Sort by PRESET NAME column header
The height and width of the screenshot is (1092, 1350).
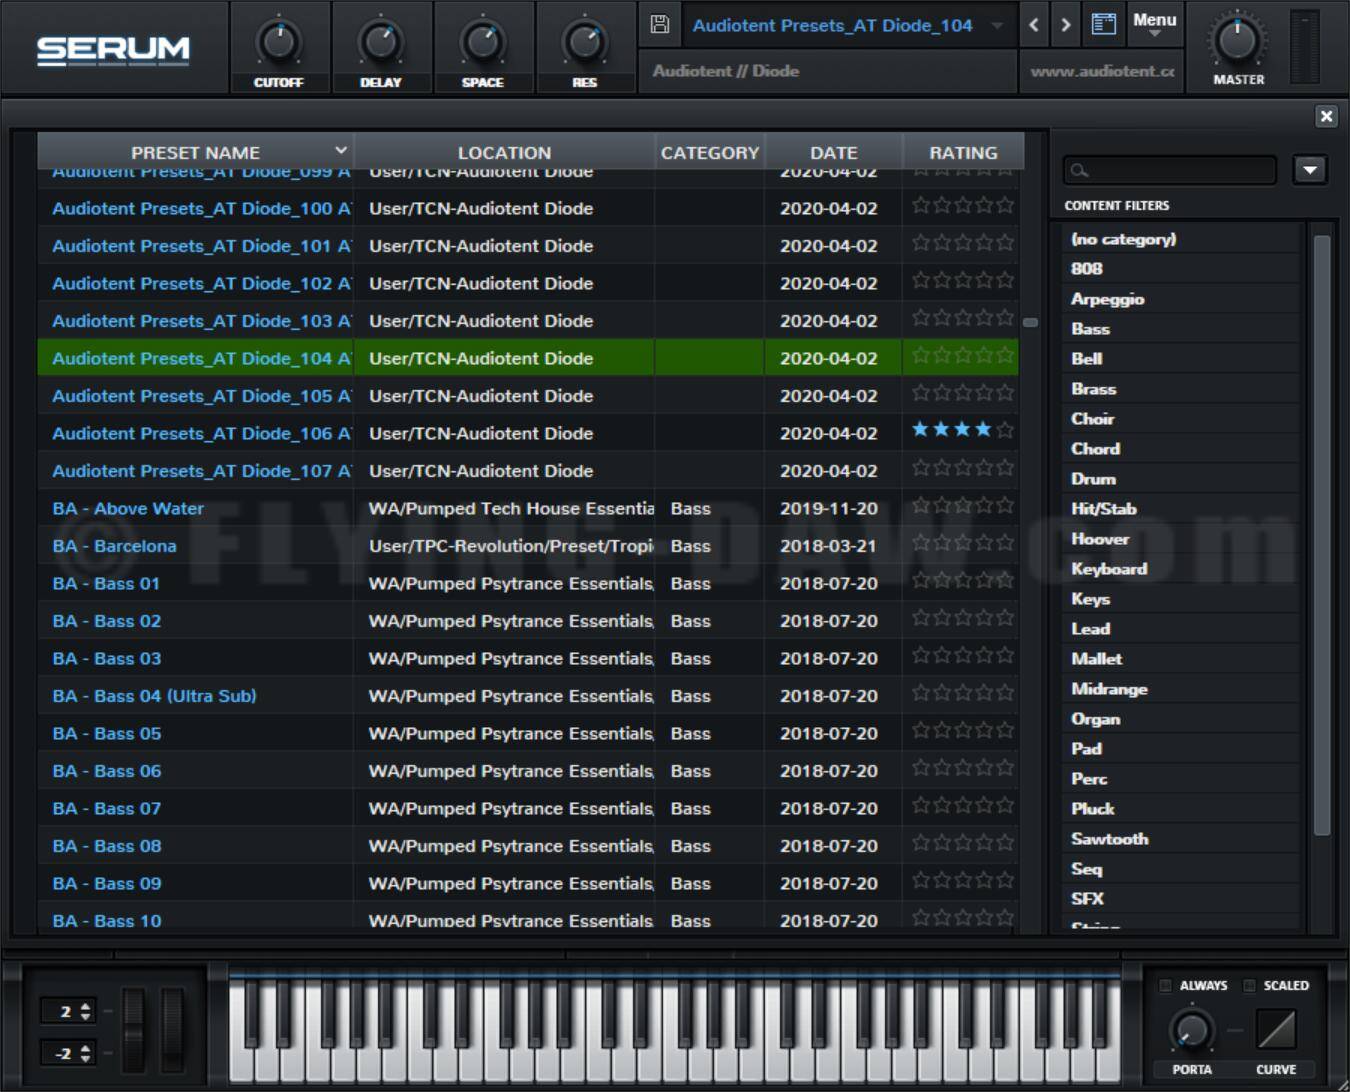(x=195, y=153)
